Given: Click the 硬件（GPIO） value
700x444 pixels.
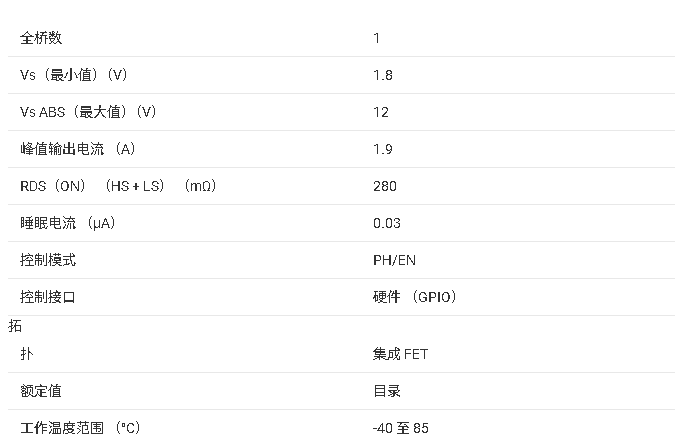Looking at the screenshot, I should coord(415,297).
